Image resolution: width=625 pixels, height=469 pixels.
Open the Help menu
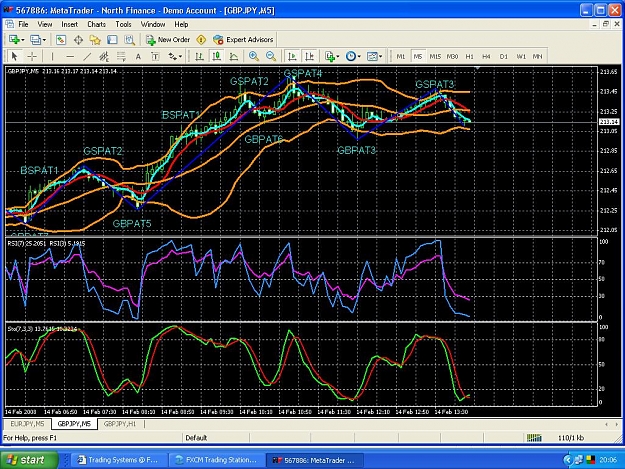[x=181, y=24]
